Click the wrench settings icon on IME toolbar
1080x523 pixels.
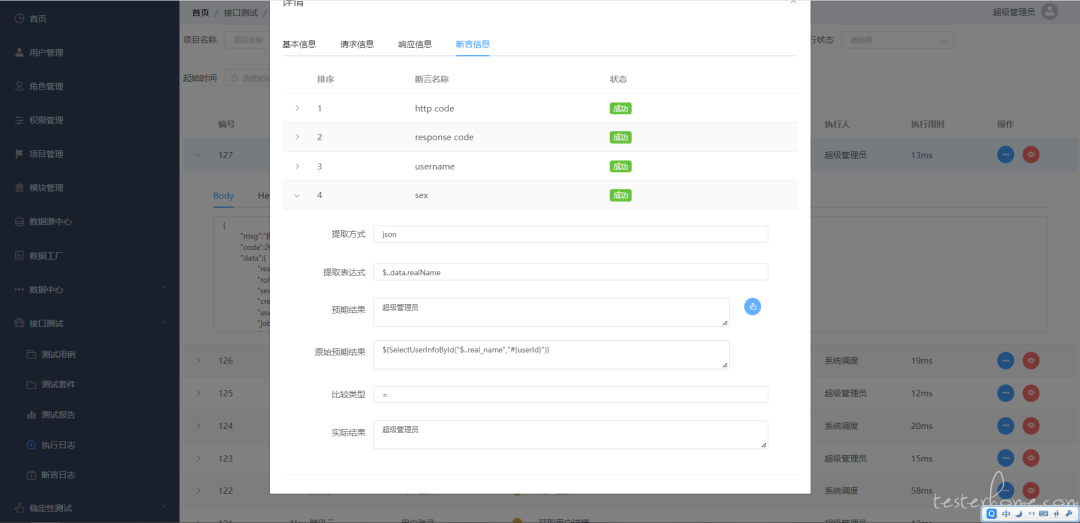pyautogui.click(x=1069, y=514)
